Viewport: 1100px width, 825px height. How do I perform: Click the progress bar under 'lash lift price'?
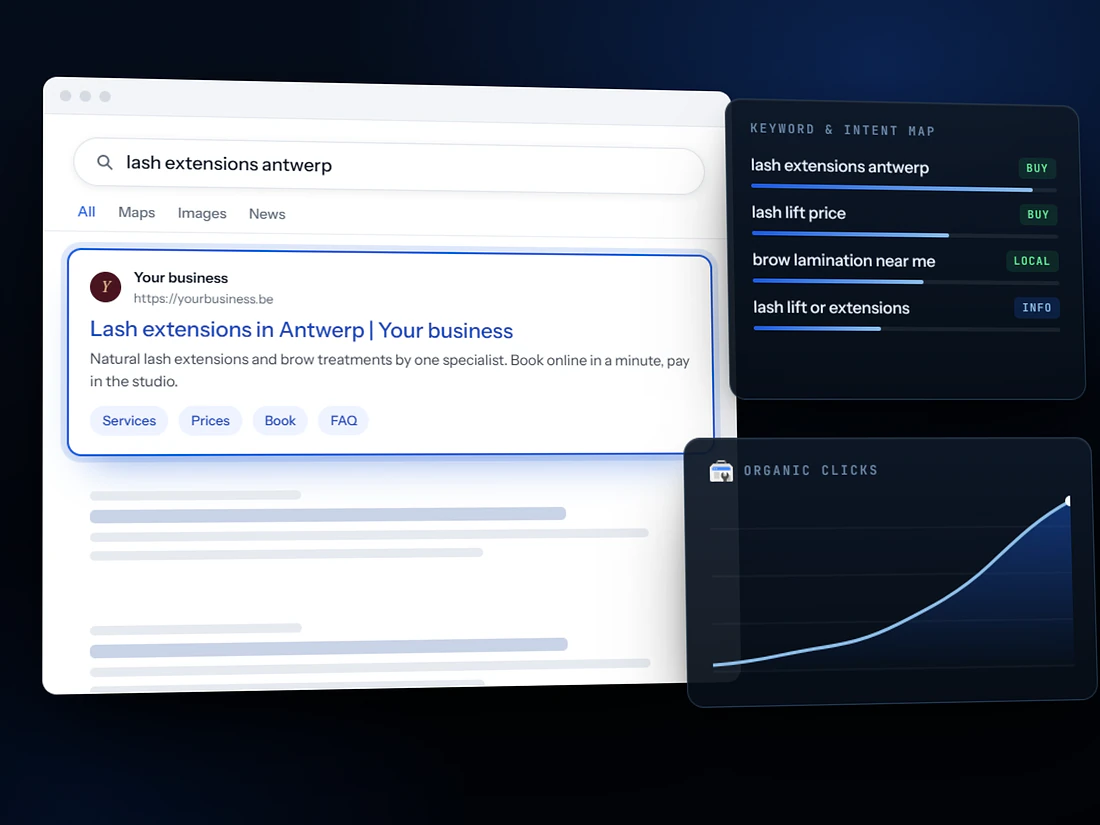[x=905, y=234]
